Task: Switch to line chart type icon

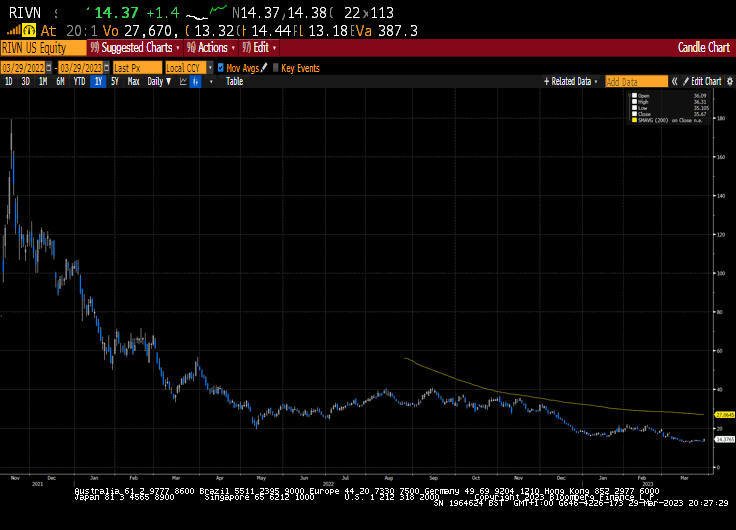Action: [x=183, y=82]
